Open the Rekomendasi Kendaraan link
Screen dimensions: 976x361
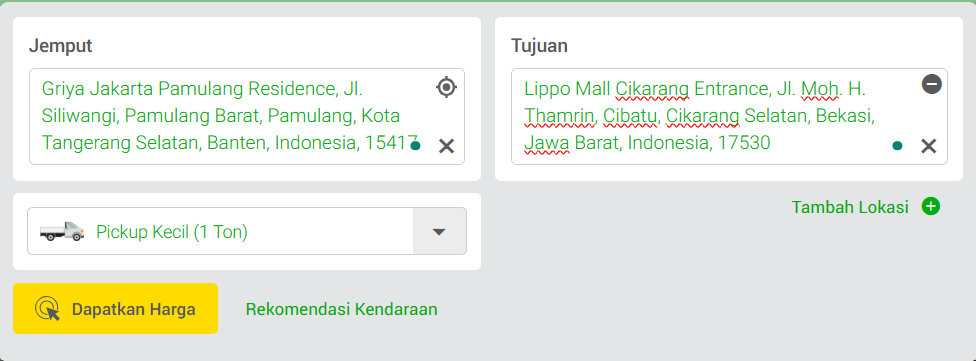(341, 309)
